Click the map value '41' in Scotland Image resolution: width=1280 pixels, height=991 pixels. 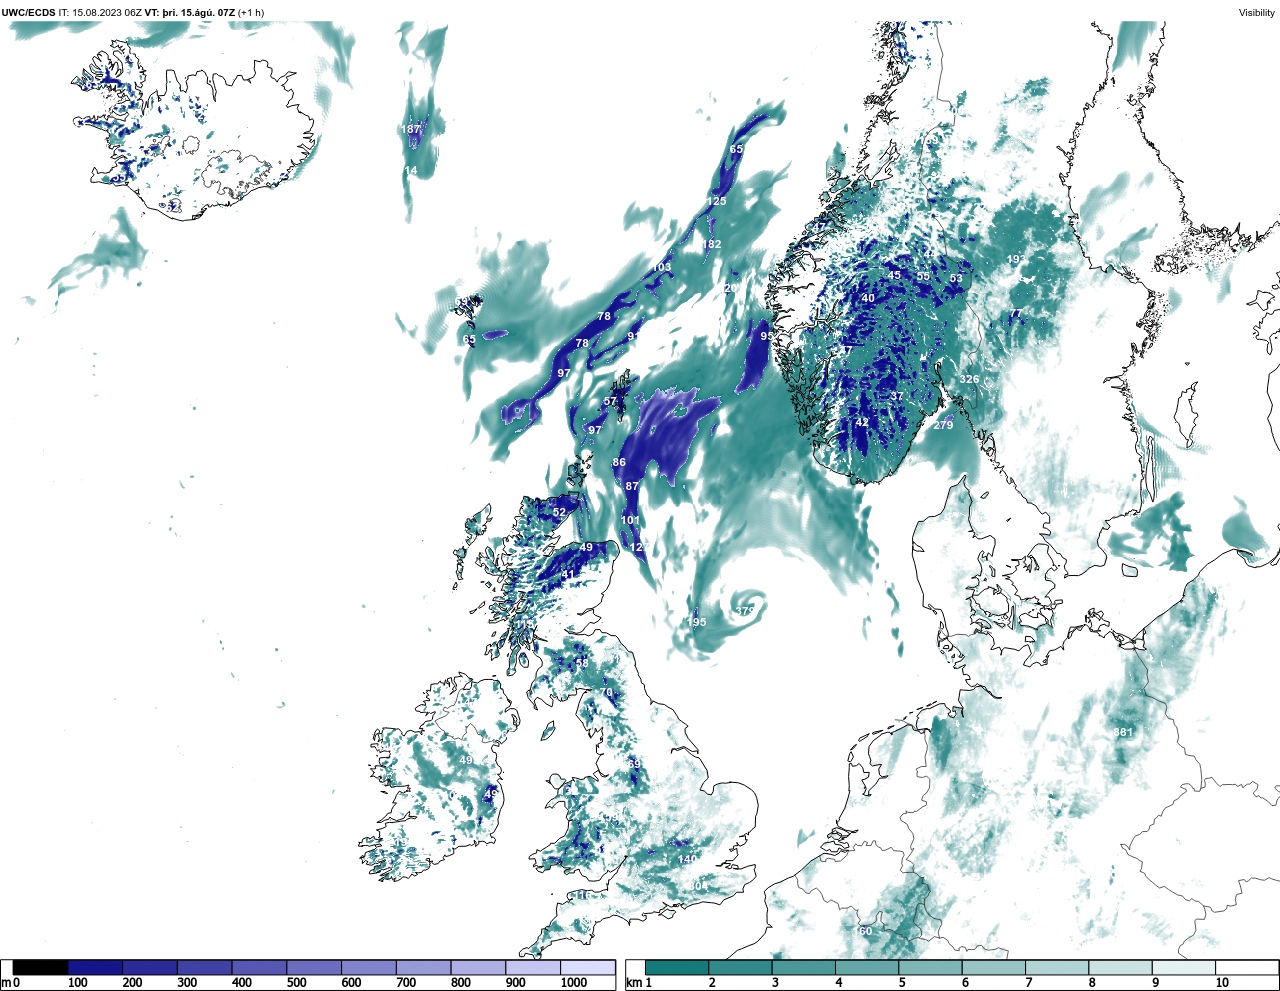coord(568,574)
